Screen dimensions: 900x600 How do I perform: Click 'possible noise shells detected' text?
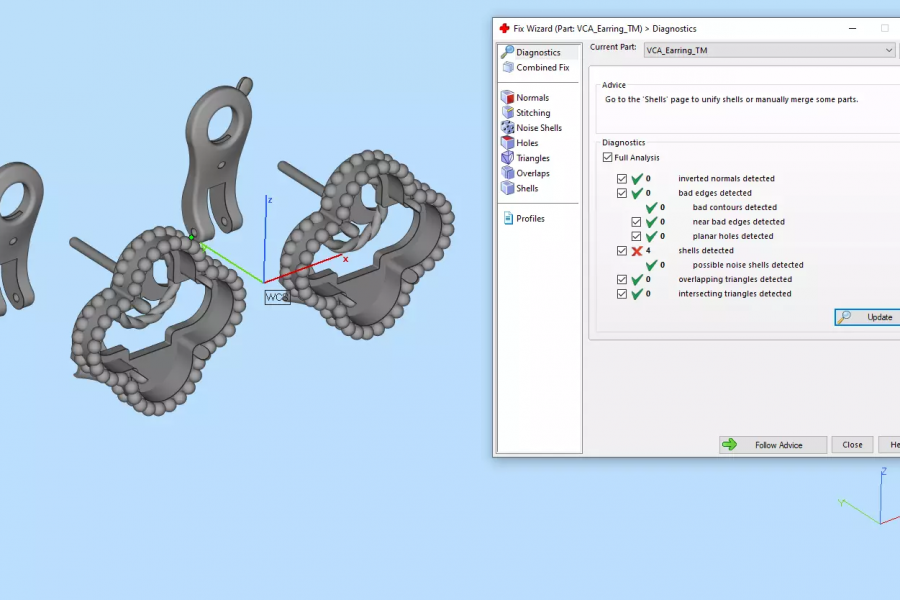coord(747,265)
